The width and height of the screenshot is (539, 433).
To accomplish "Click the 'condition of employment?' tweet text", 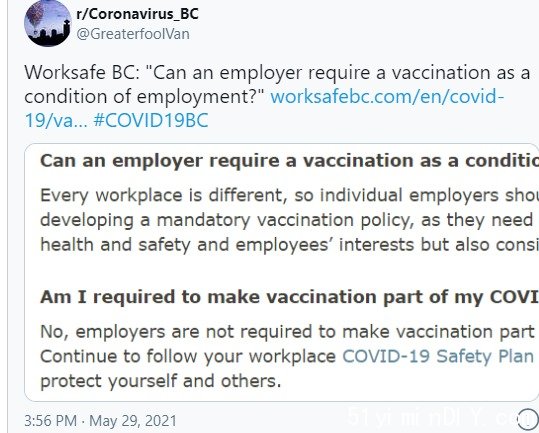I will pos(144,97).
